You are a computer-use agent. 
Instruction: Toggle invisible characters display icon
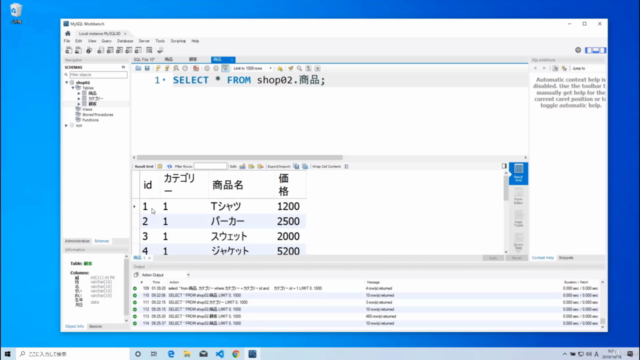(309, 68)
